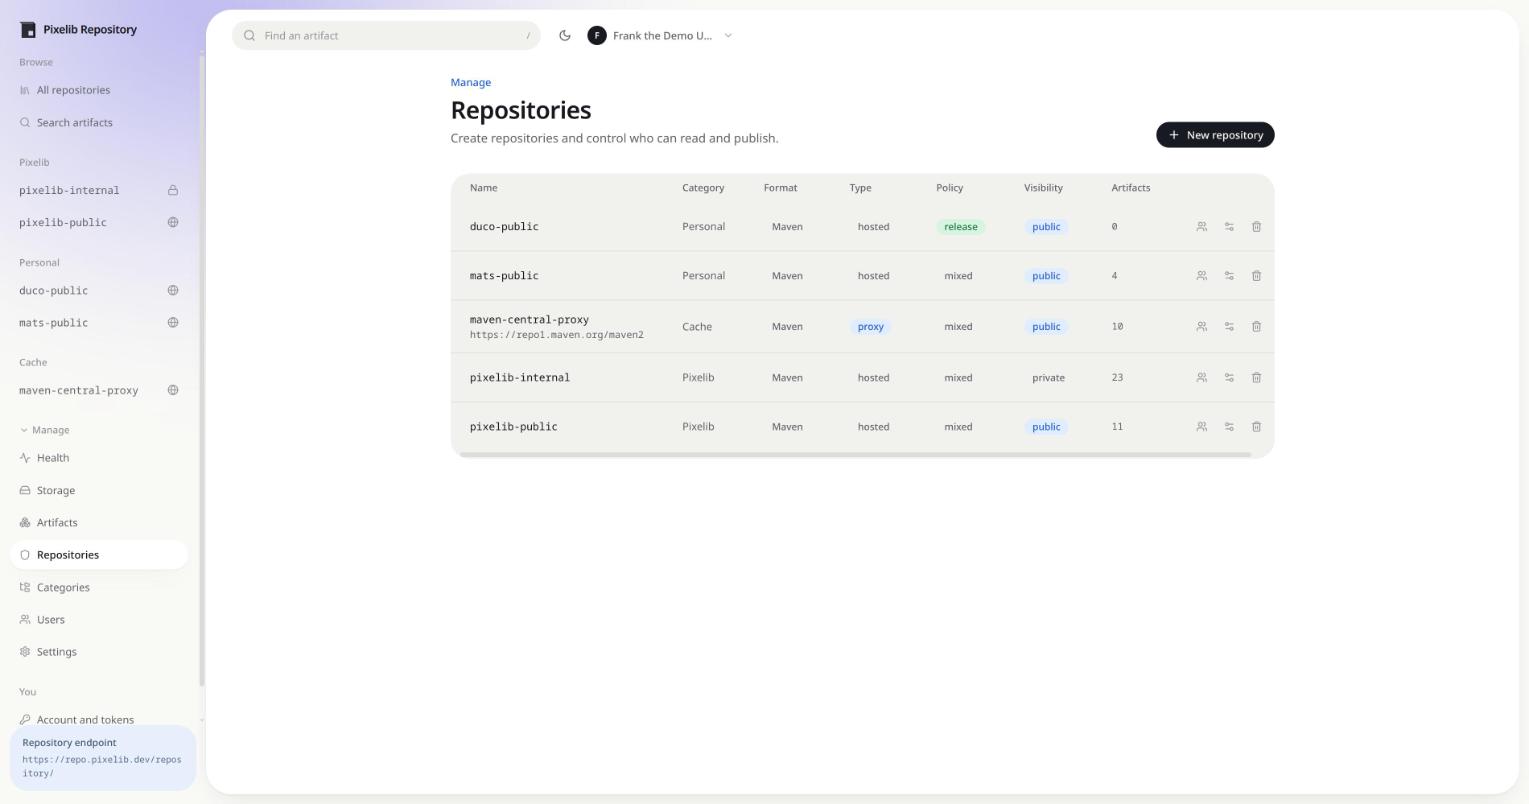The image size is (1529, 804).
Task: Click the proxy type badge
Action: [870, 327]
